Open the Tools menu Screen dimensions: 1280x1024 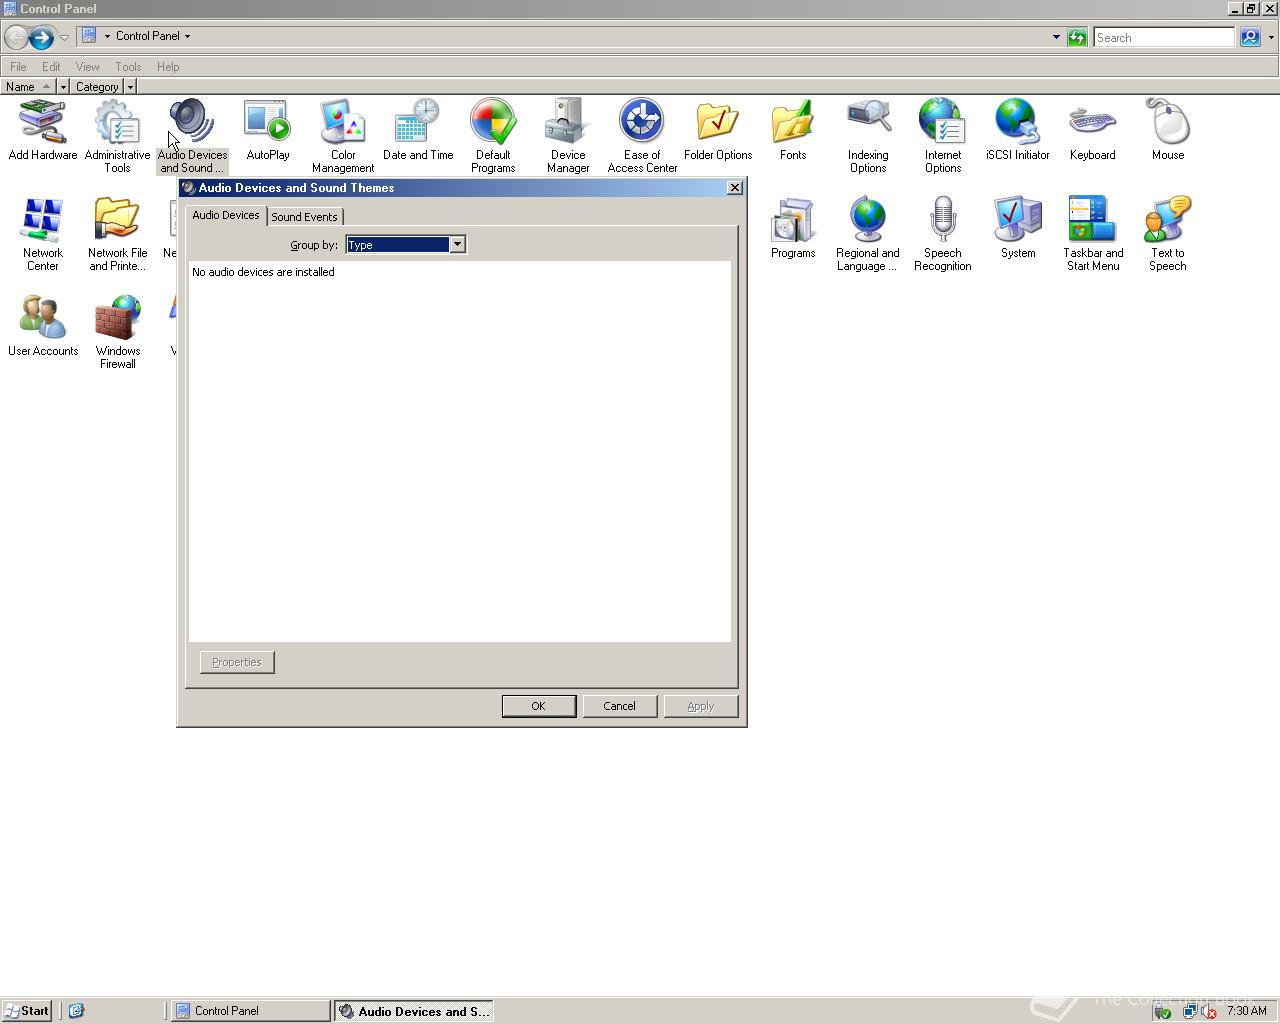pos(128,67)
